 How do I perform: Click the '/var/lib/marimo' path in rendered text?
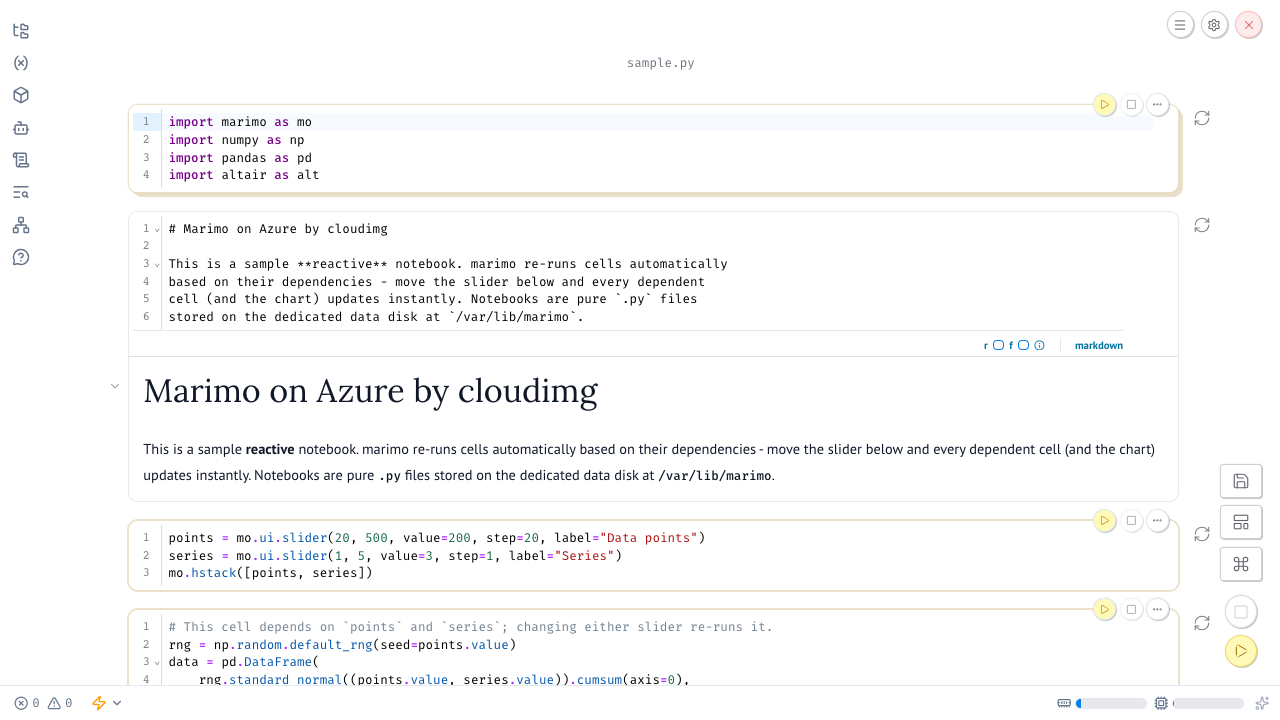[x=715, y=476]
